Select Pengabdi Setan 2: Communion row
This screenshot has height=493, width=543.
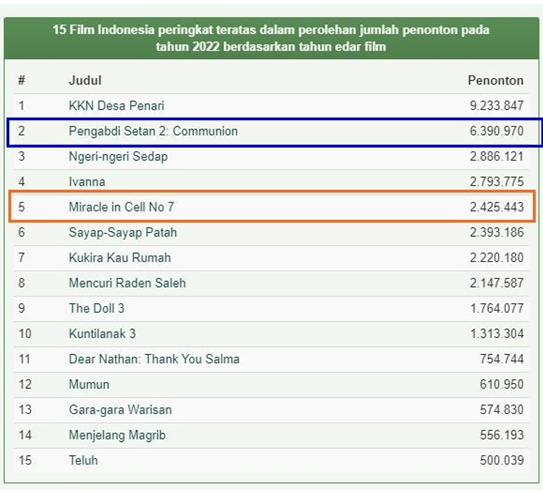(274, 132)
